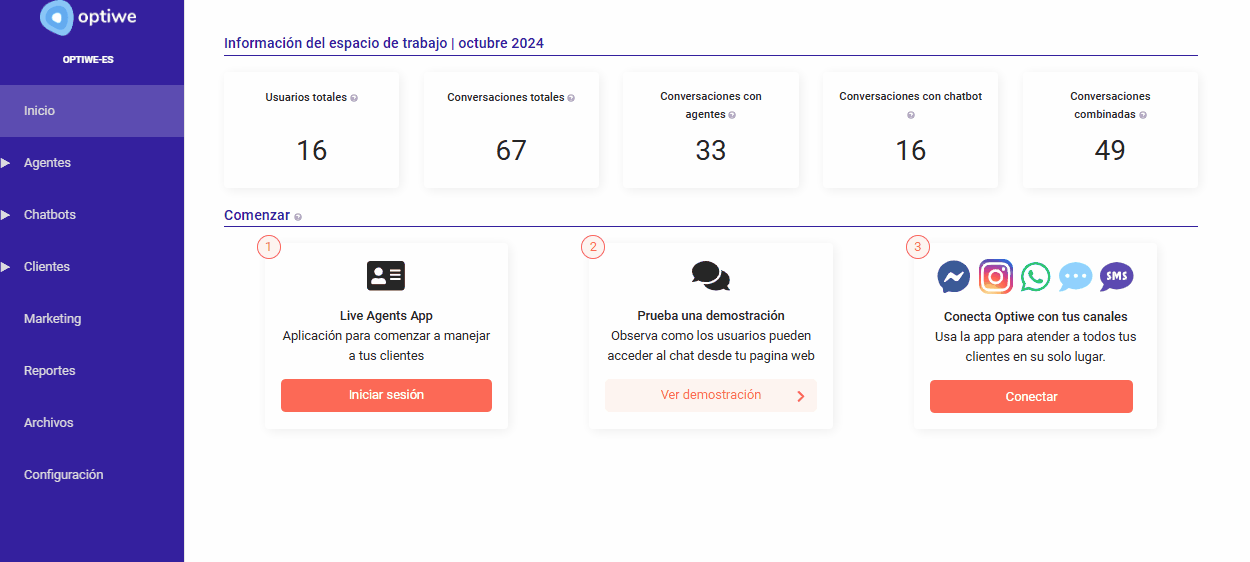Go to Reportes in the sidebar
This screenshot has width=1250, height=562.
(x=50, y=371)
